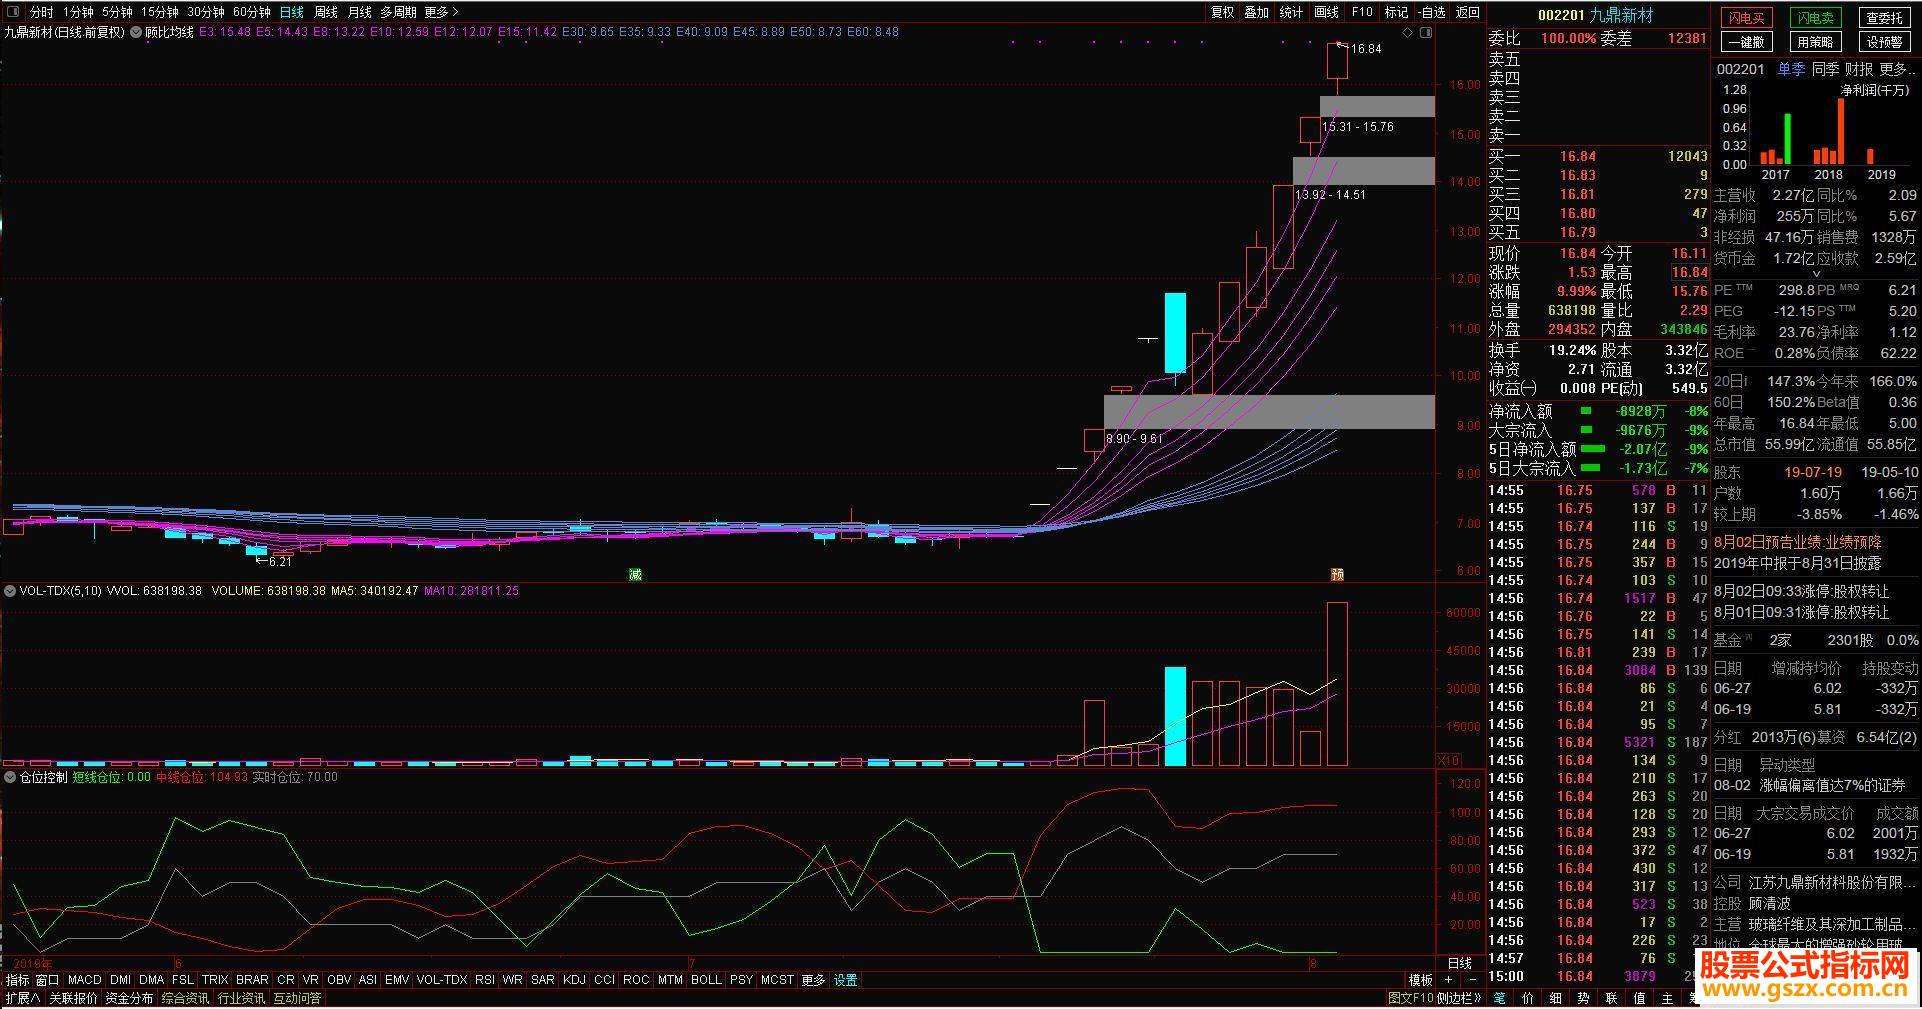The width and height of the screenshot is (1922, 1009).
Task: Select the 财报 financial report tab
Action: [1859, 69]
